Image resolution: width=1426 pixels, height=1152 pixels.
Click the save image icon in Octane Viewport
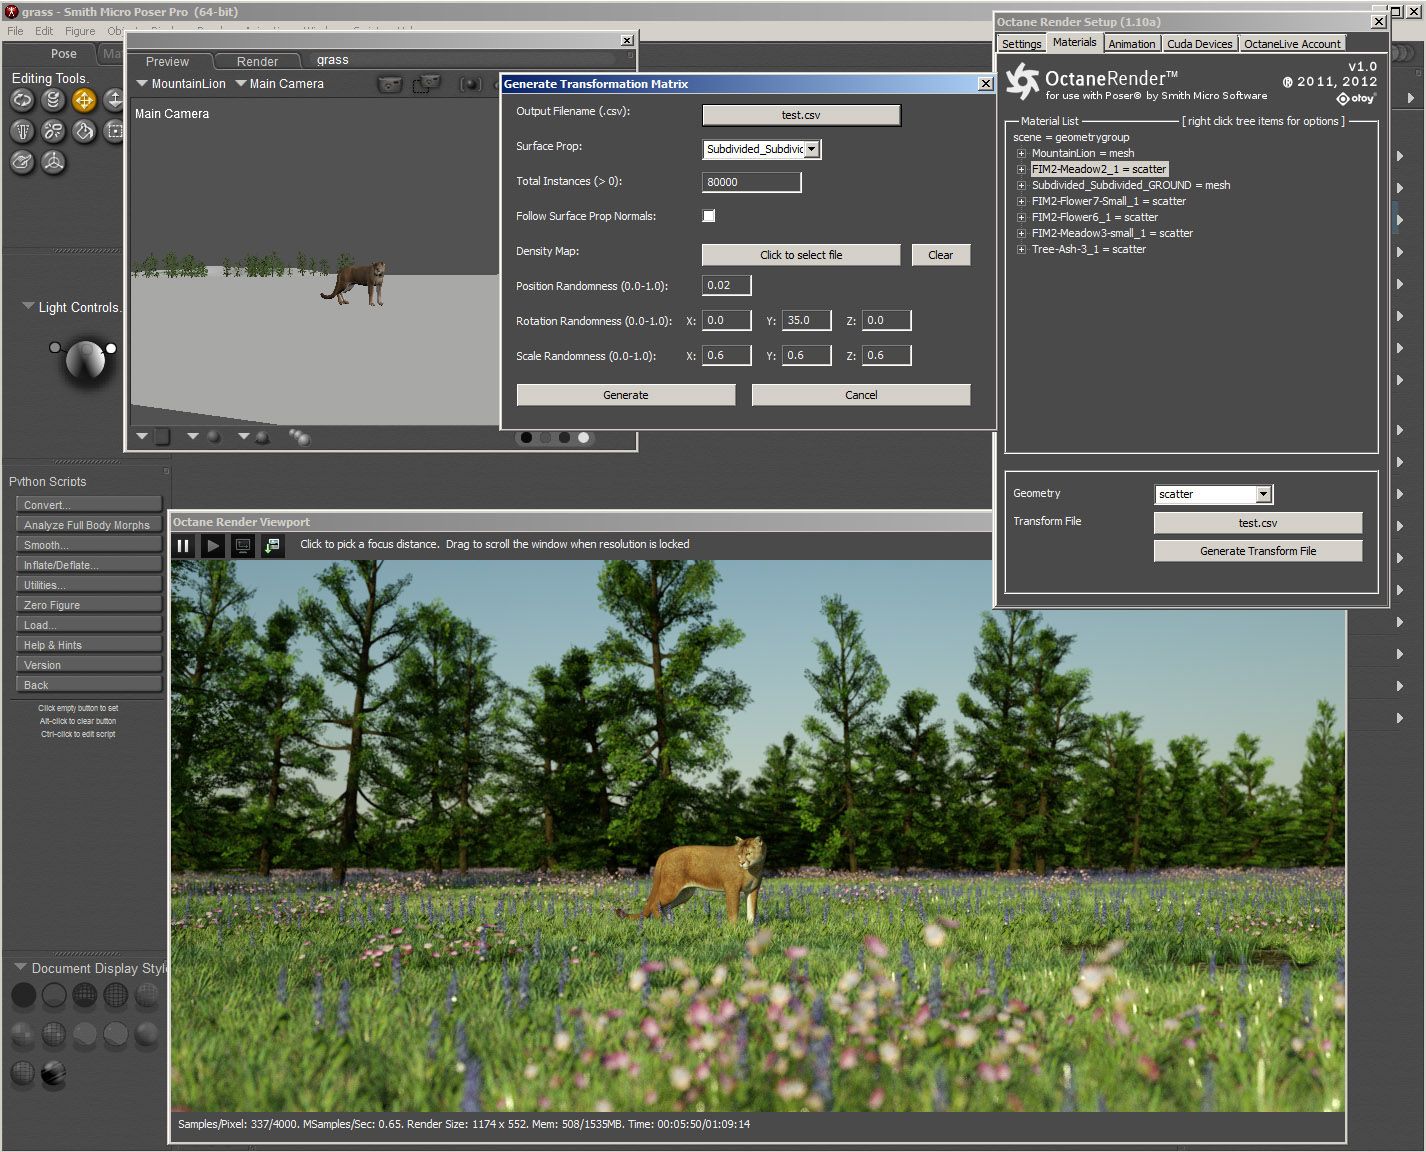(272, 545)
